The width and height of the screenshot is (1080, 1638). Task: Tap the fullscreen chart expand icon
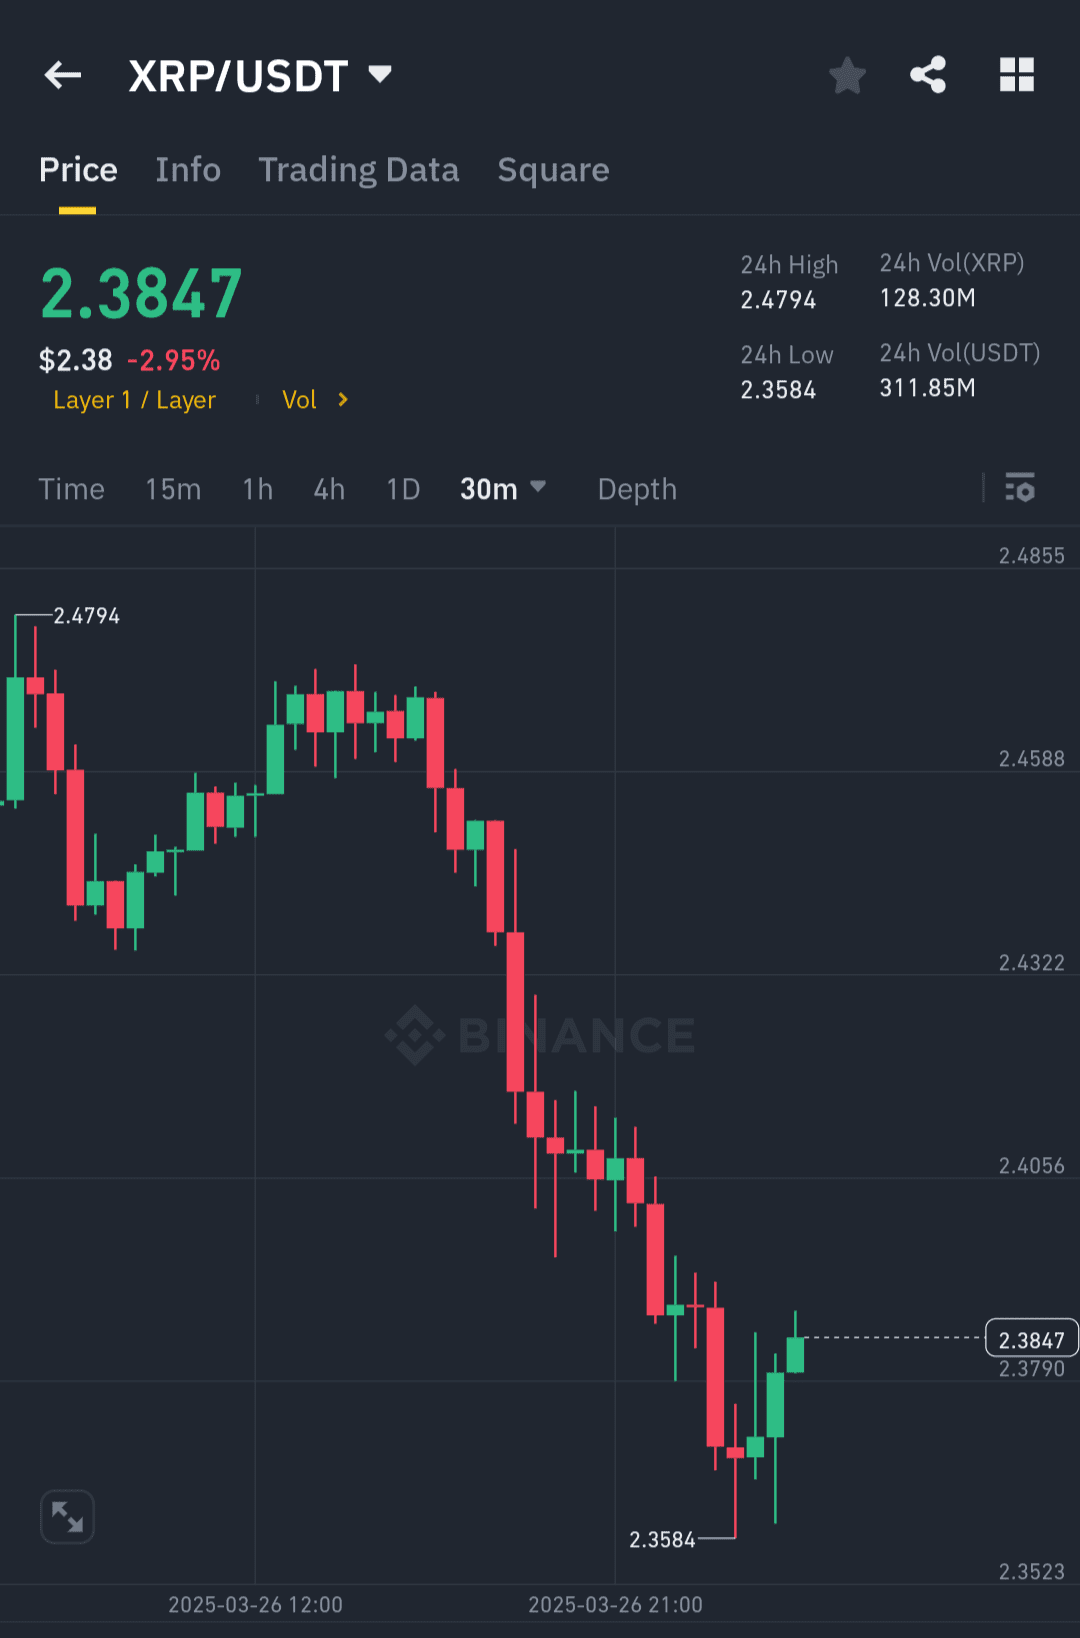click(x=66, y=1516)
